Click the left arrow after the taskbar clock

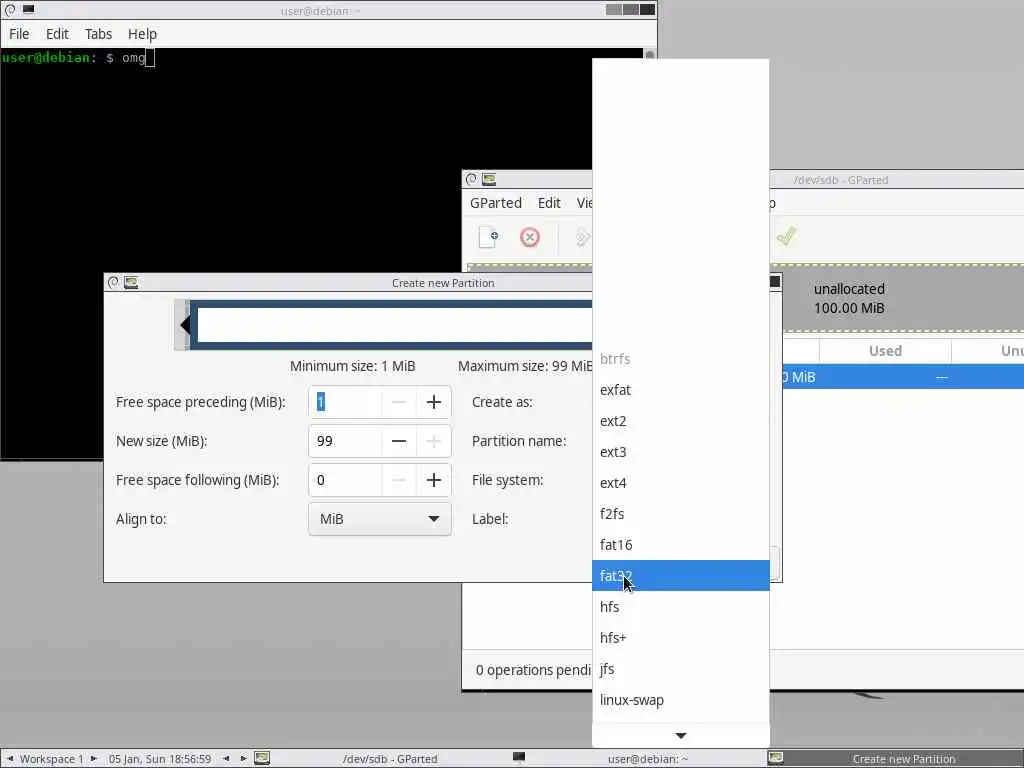(226, 759)
